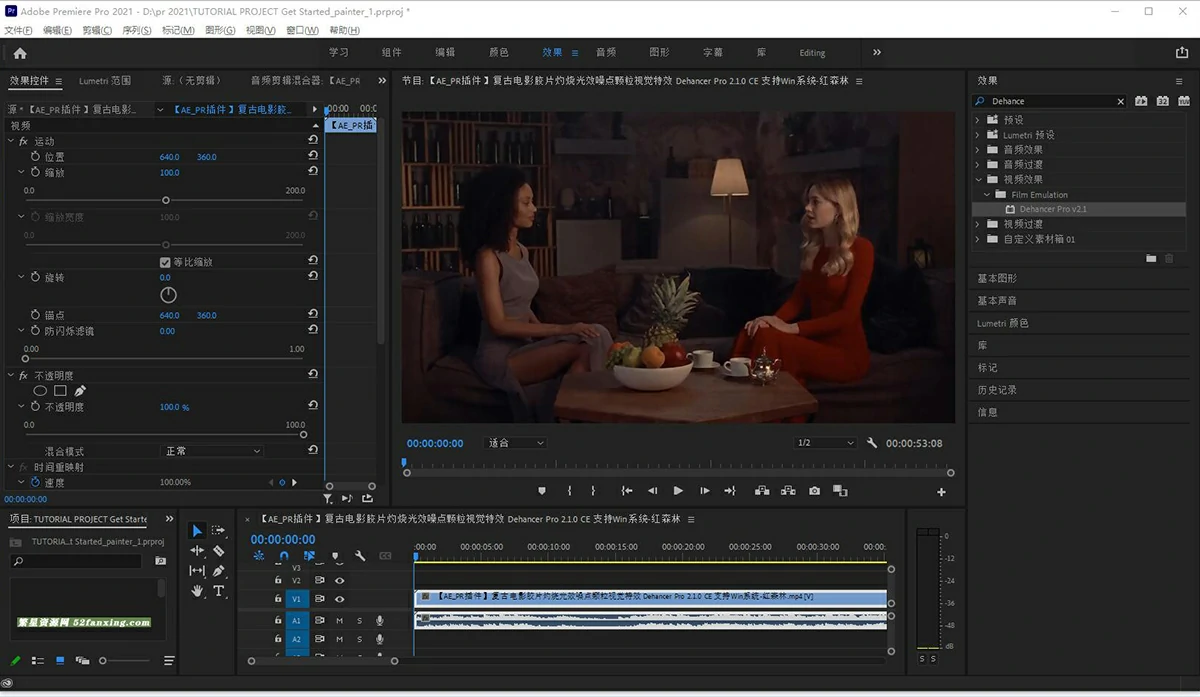The width and height of the screenshot is (1200, 697).
Task: Click the Comparison View button
Action: tap(840, 491)
